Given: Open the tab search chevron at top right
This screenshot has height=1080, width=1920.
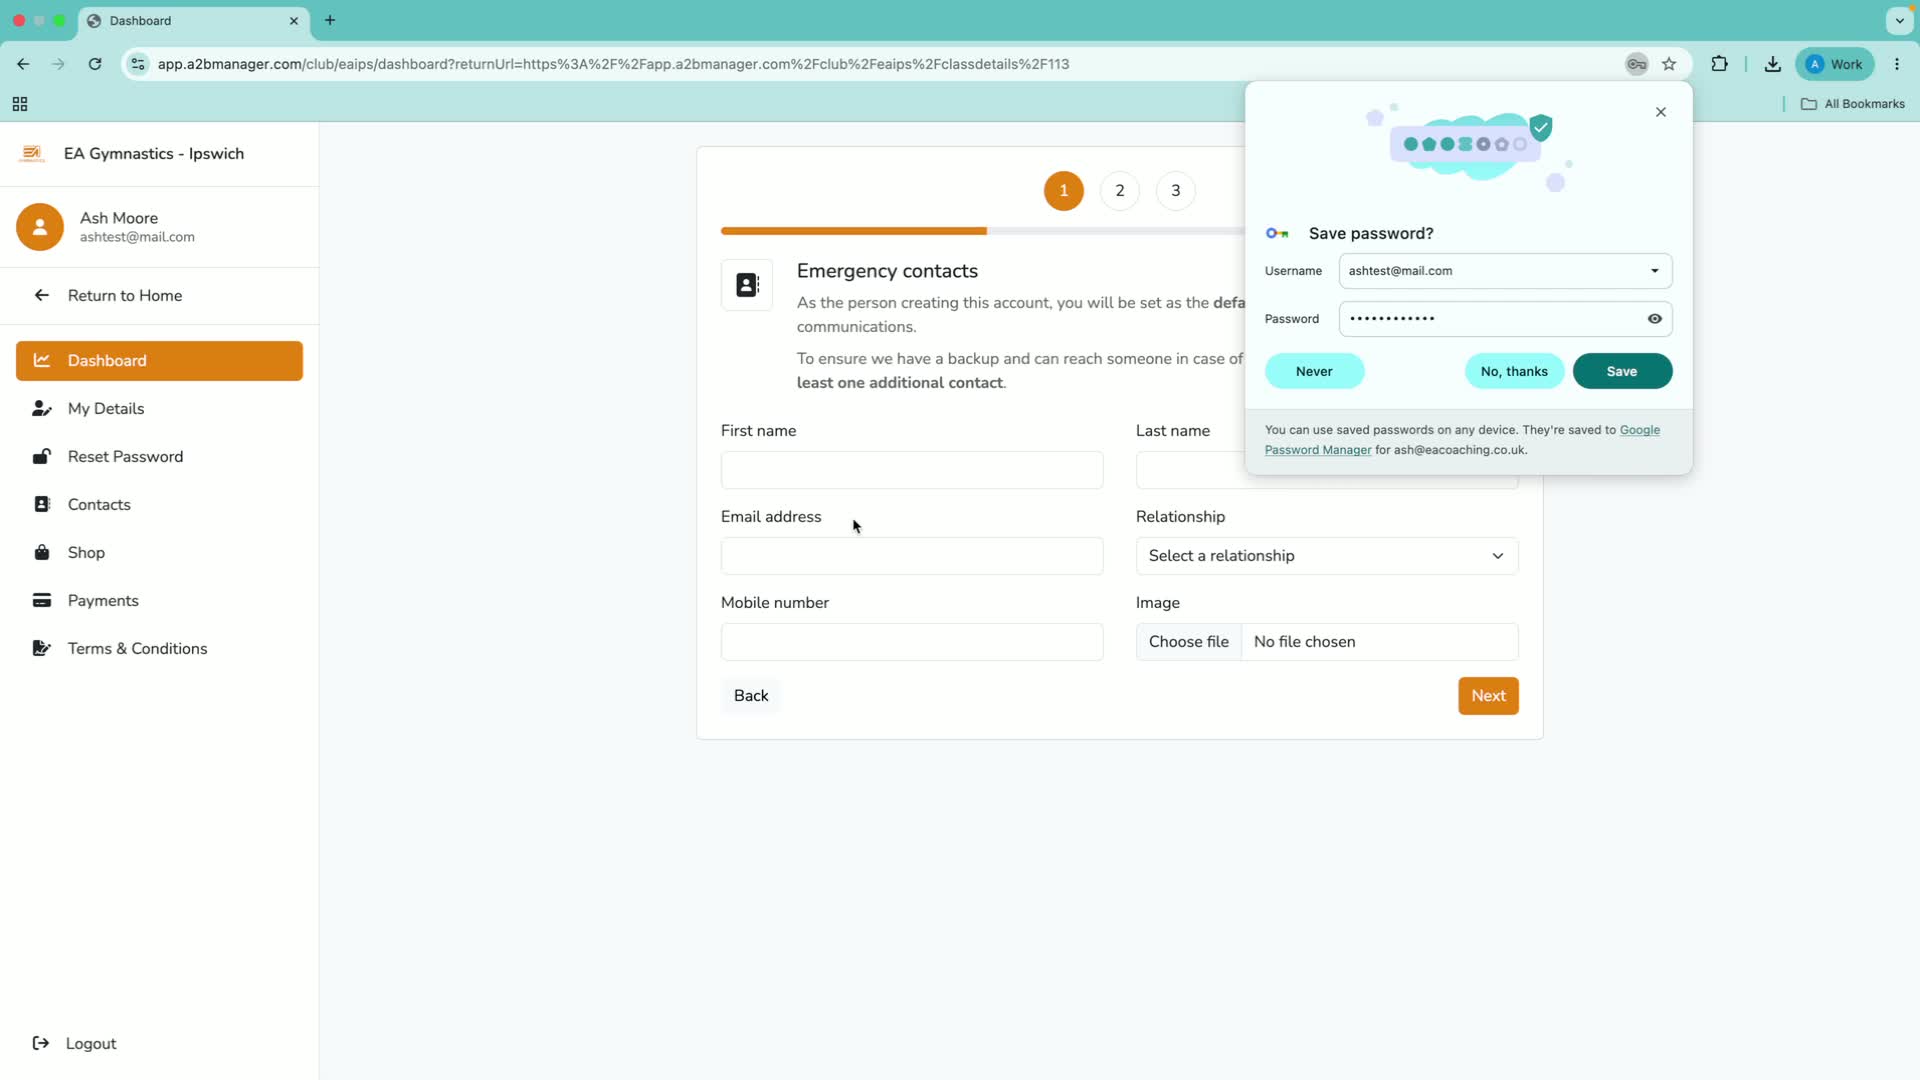Looking at the screenshot, I should [x=1899, y=20].
